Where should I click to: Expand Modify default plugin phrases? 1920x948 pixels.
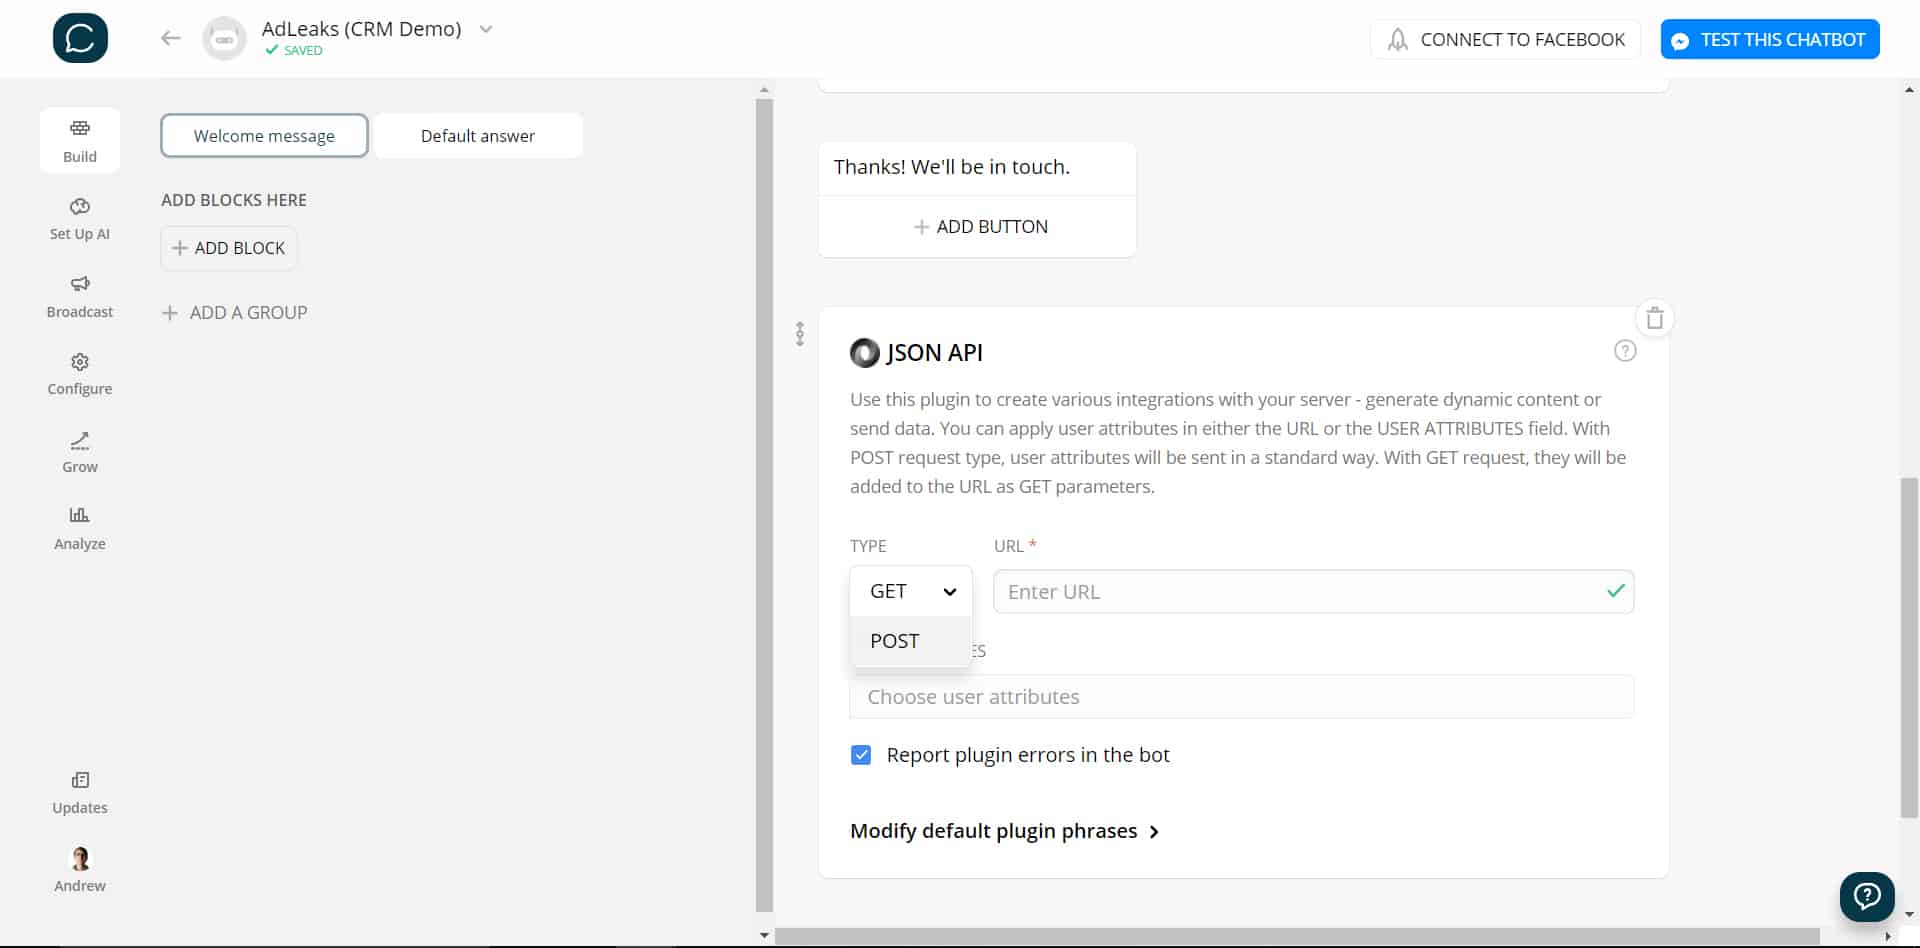click(x=1005, y=831)
